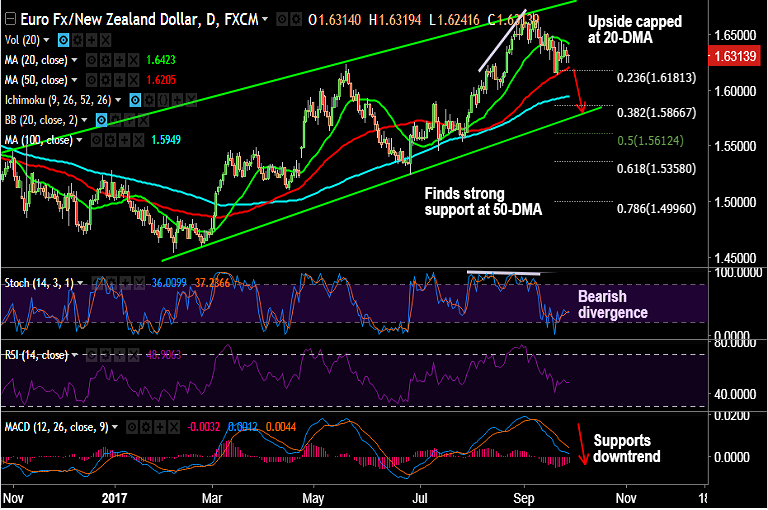This screenshot has height=510, width=768.
Task: Open MA (50, close) settings gear
Action: [x=105, y=80]
